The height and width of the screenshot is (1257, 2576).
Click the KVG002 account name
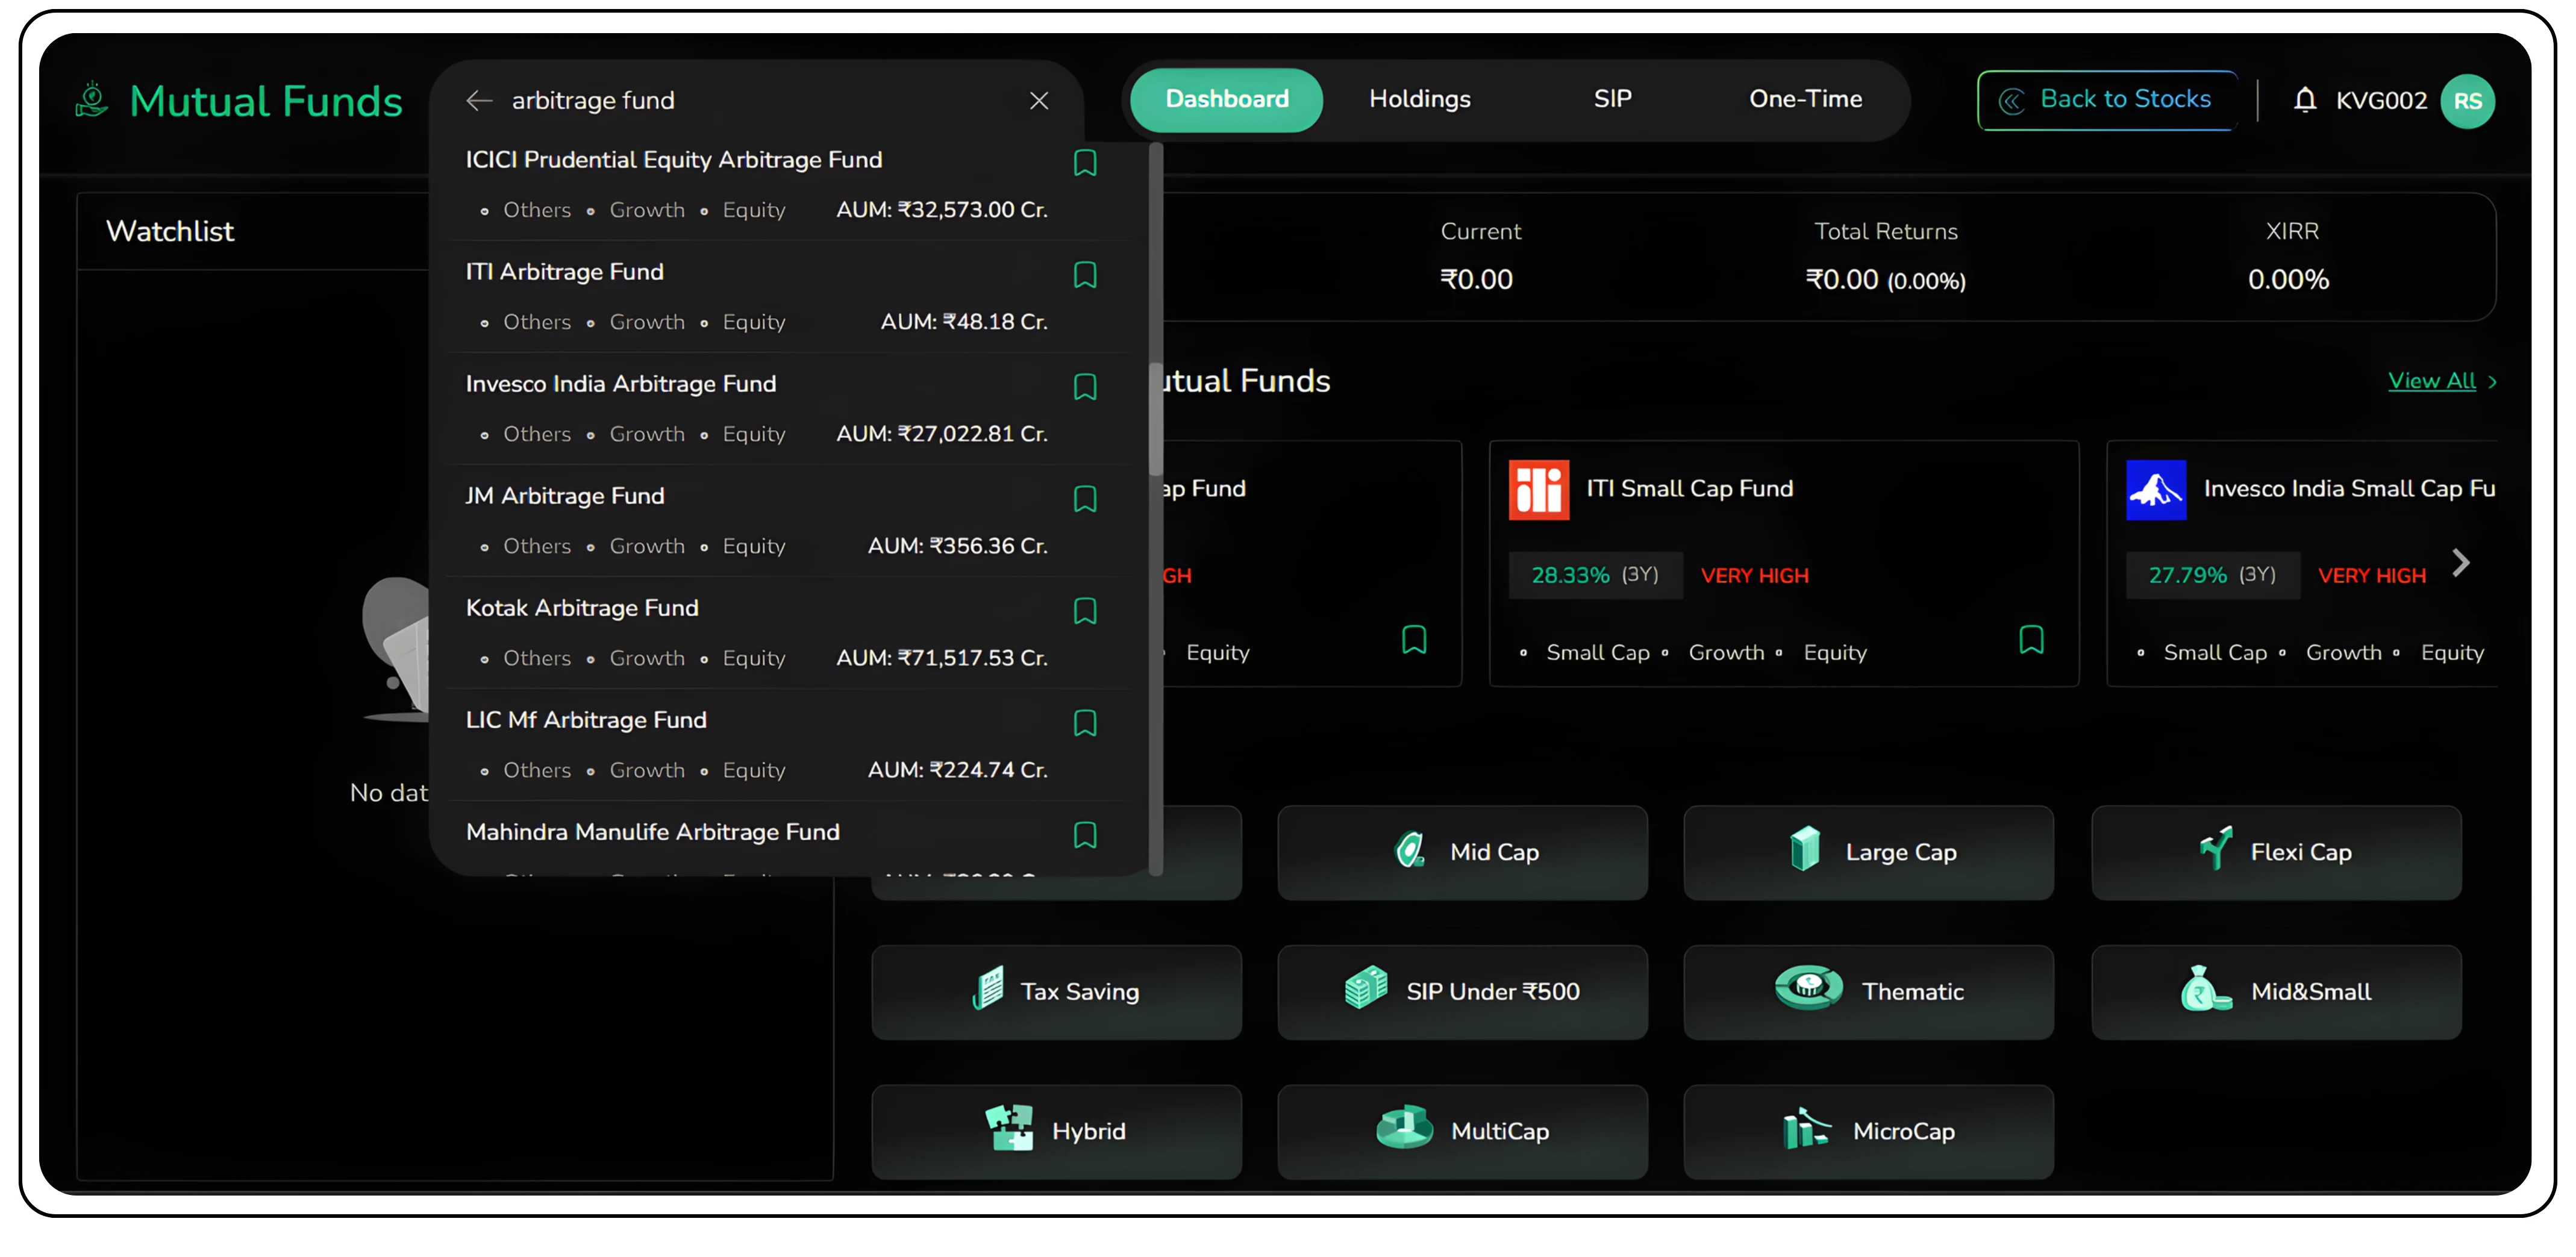pos(2381,101)
